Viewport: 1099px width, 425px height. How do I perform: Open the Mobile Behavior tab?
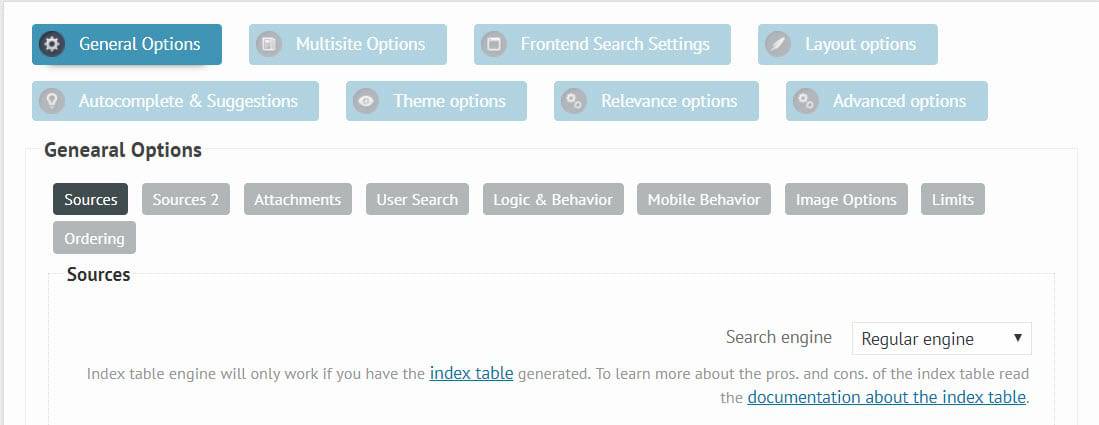click(704, 199)
